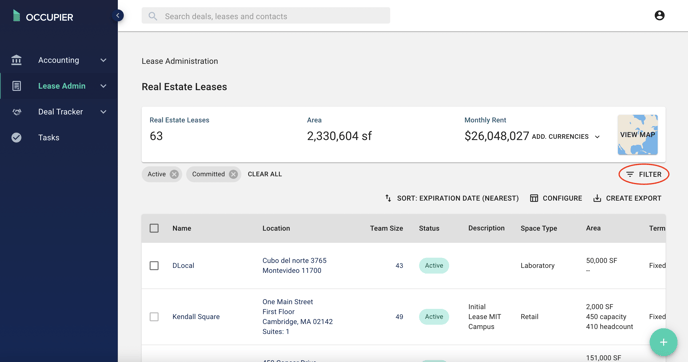Viewport: 688px width, 362px height.
Task: Click the View Map thumbnail
Action: tap(638, 135)
